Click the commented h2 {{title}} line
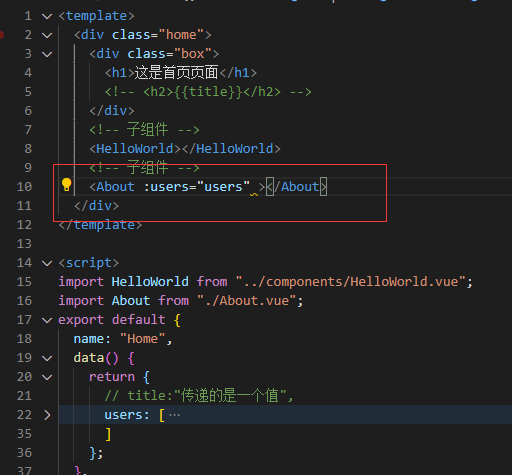Screen dimensions: 512x475 (208, 92)
